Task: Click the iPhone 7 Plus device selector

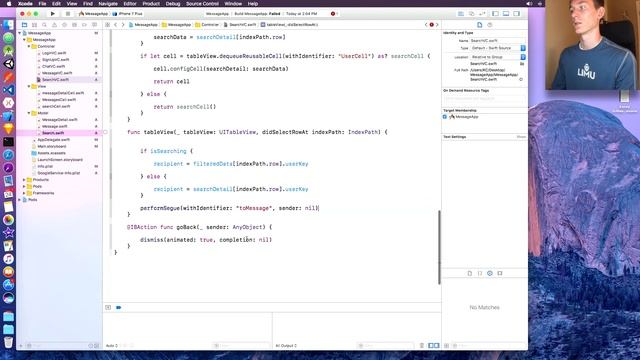Action: 127,14
